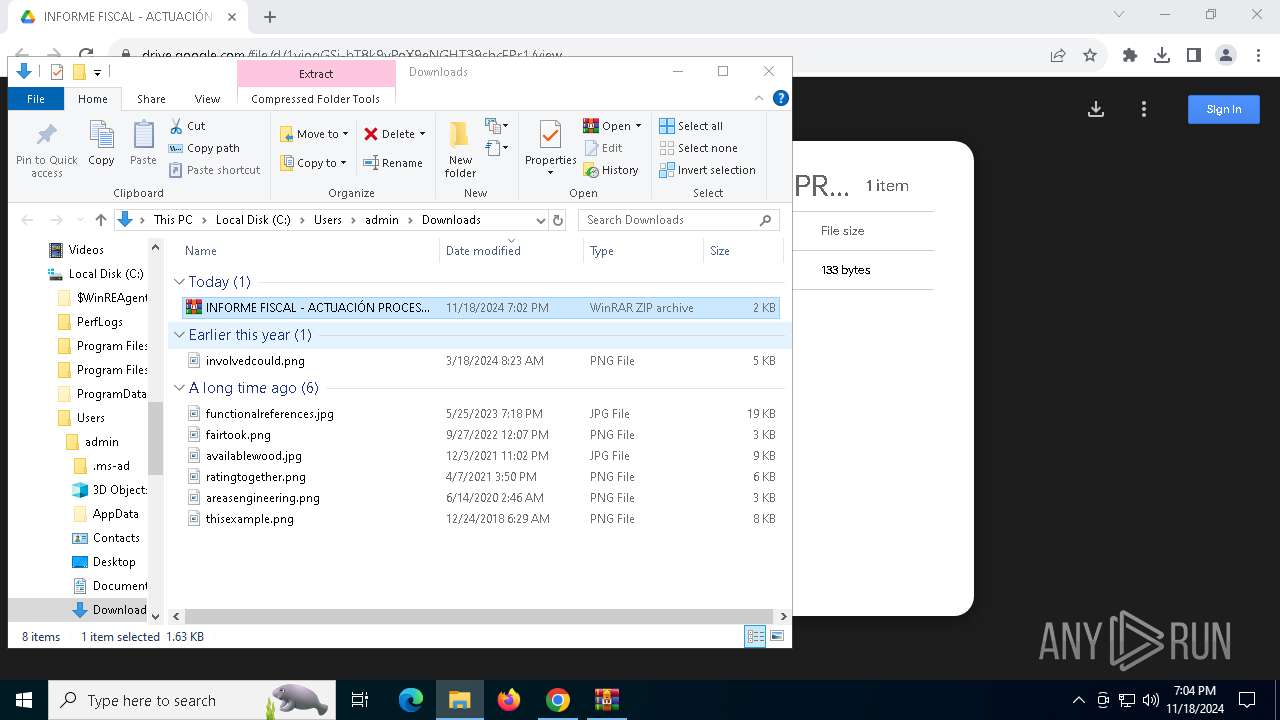Switch to the Home ribbon tab
Image resolution: width=1280 pixels, height=720 pixels.
[93, 99]
